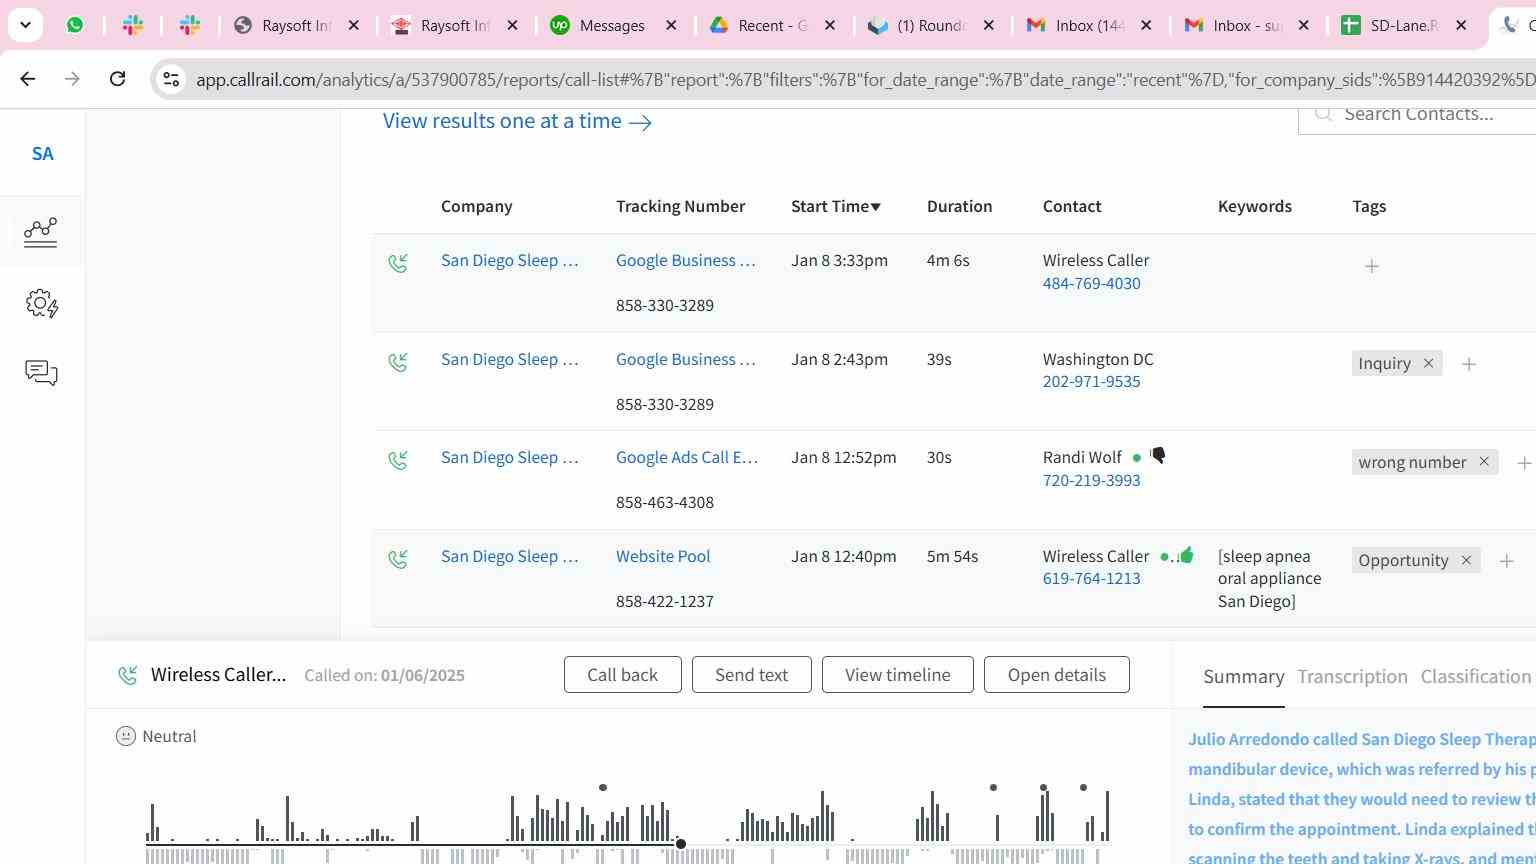Click thumbs-up icon on 619-764-1213 call
The width and height of the screenshot is (1536, 864).
1186,554
